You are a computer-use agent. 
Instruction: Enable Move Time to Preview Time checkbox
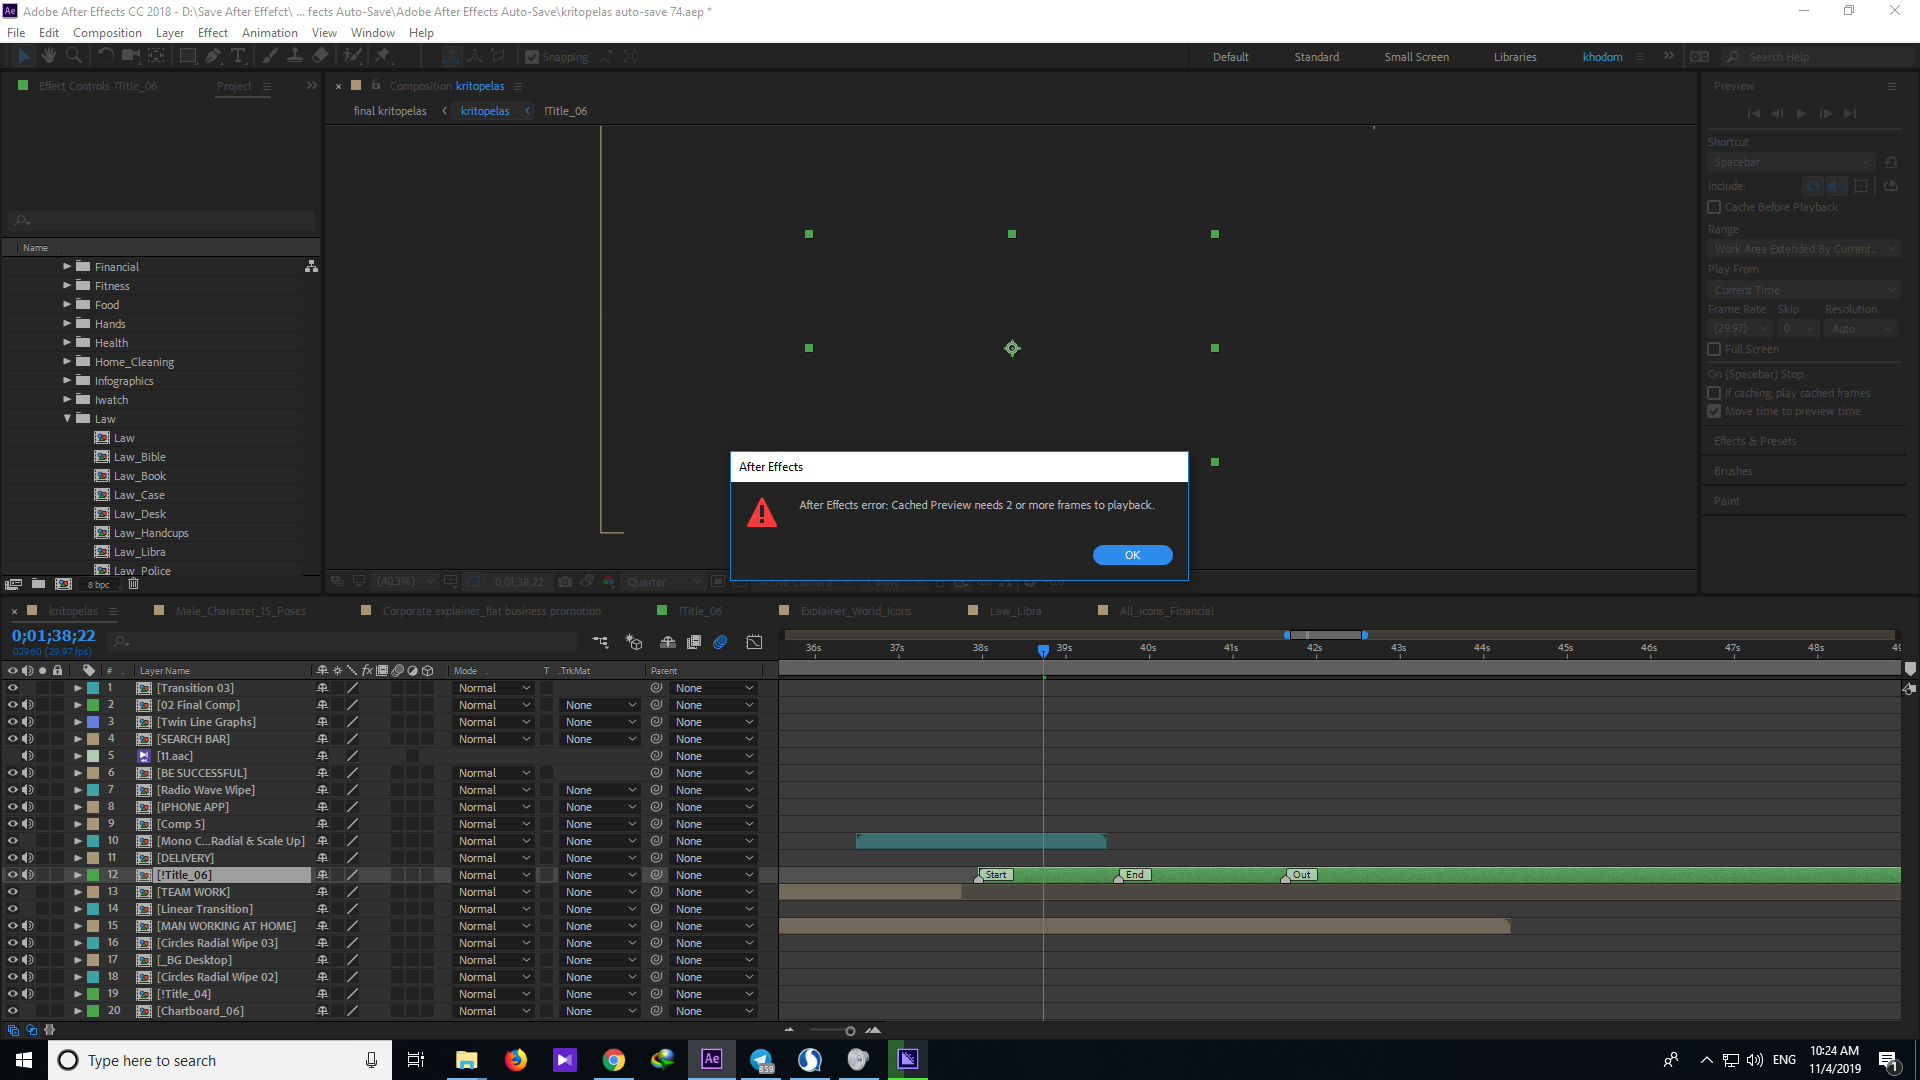point(1714,410)
